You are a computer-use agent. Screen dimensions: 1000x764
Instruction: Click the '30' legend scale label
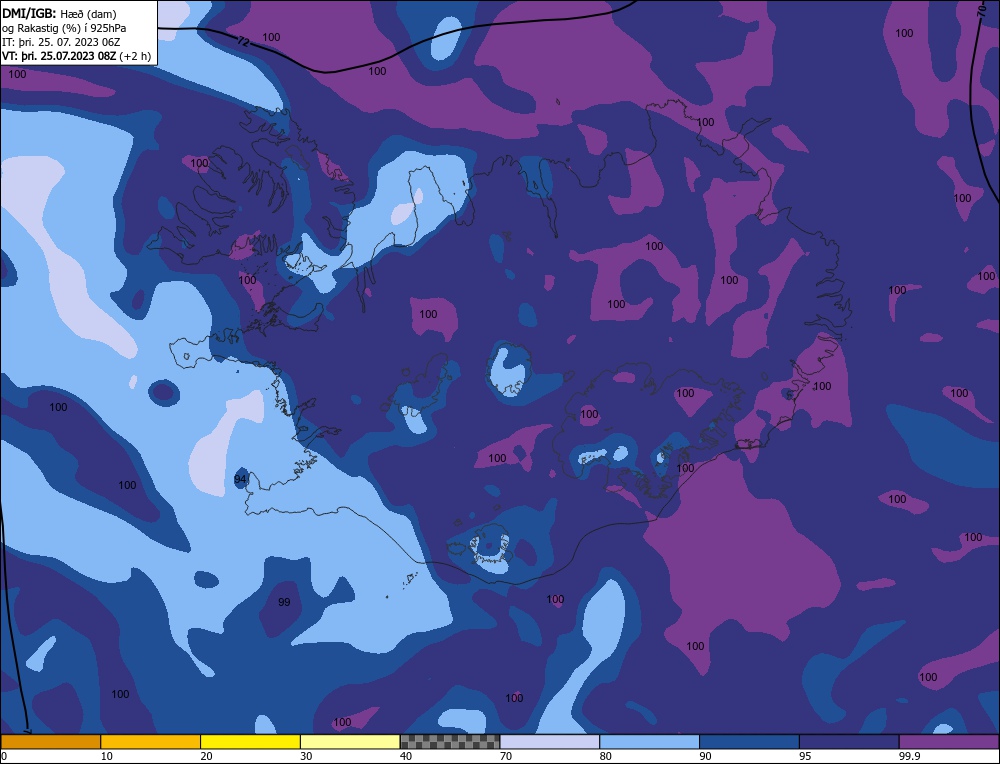coord(307,756)
